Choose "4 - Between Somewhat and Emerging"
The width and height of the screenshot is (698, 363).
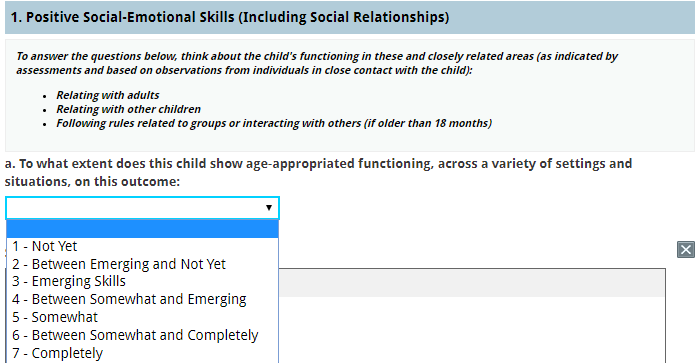129,299
